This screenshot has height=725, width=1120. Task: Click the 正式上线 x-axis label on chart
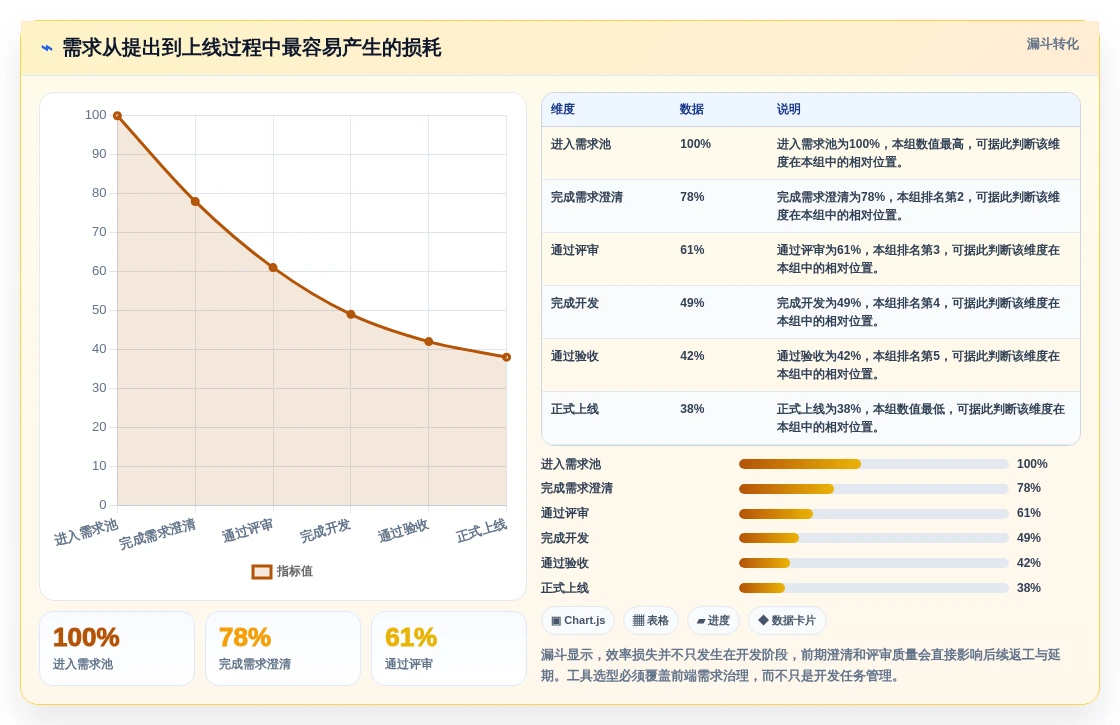(481, 530)
